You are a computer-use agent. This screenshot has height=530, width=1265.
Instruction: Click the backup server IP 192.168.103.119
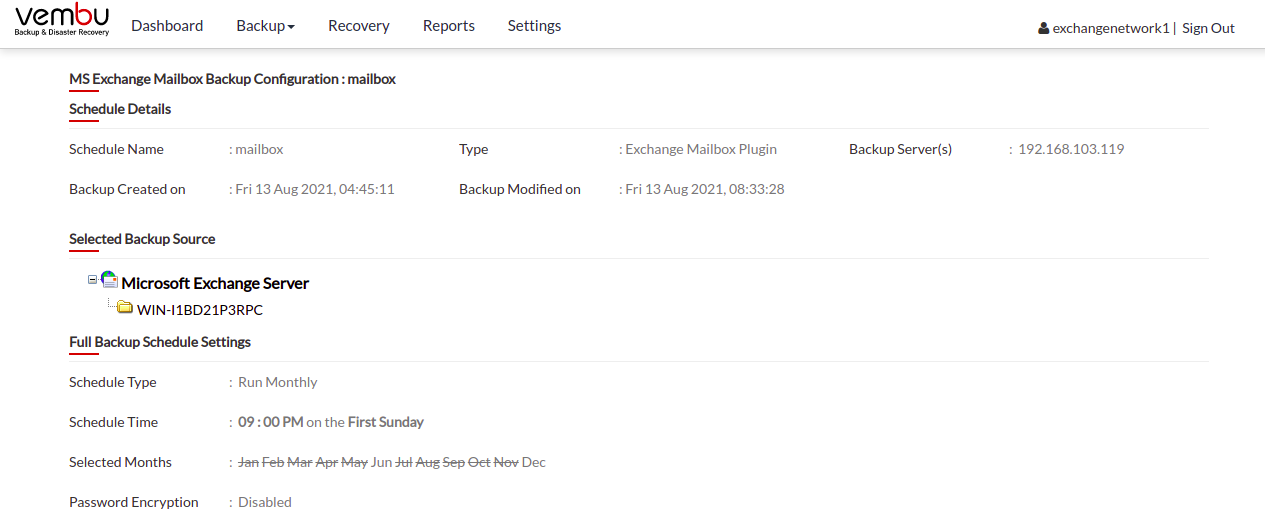1071,149
